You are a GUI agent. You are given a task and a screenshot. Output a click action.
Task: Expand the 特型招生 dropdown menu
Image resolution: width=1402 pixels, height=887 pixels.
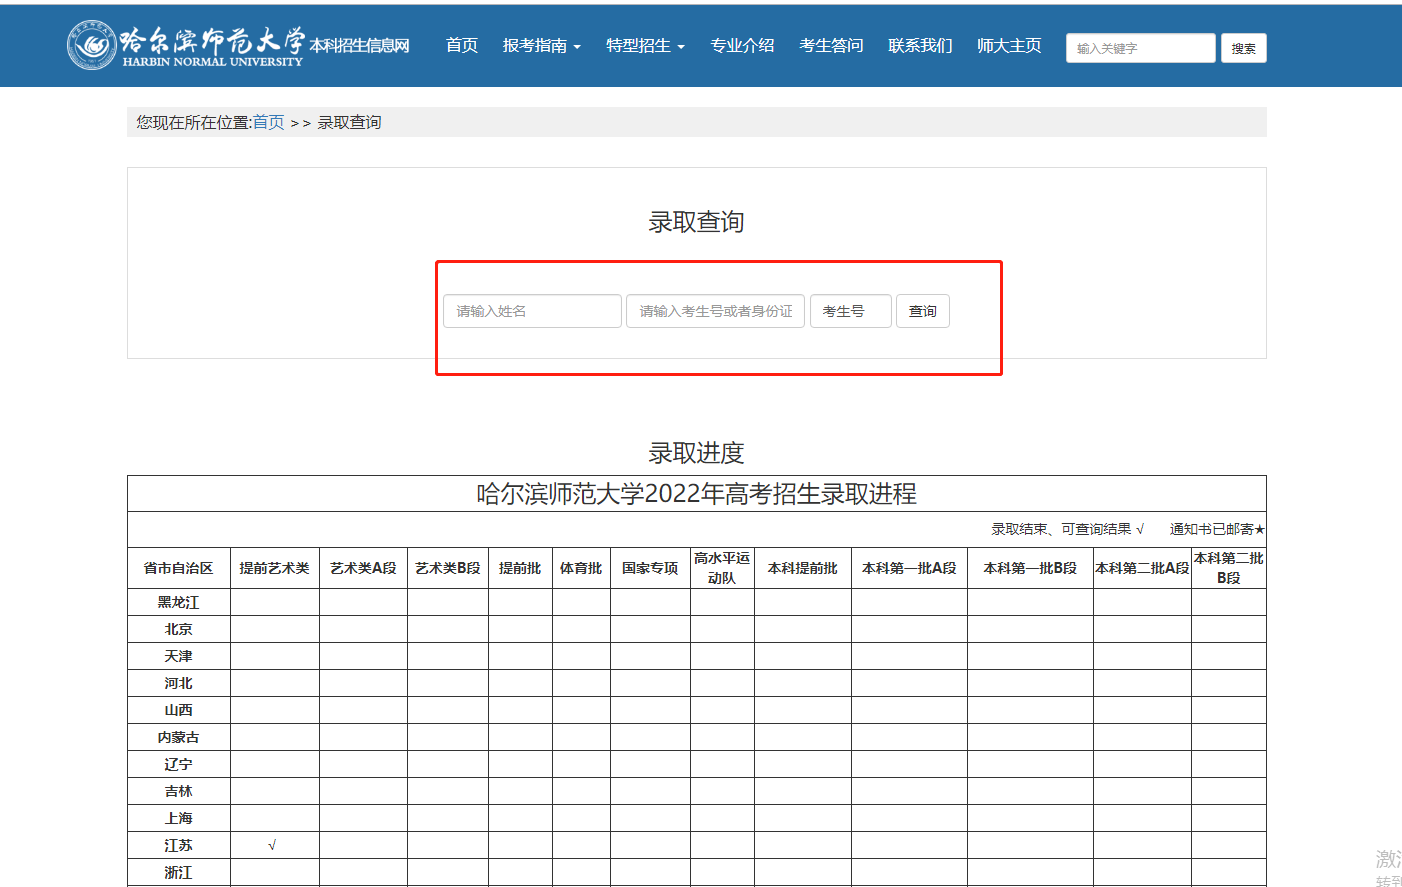645,46
